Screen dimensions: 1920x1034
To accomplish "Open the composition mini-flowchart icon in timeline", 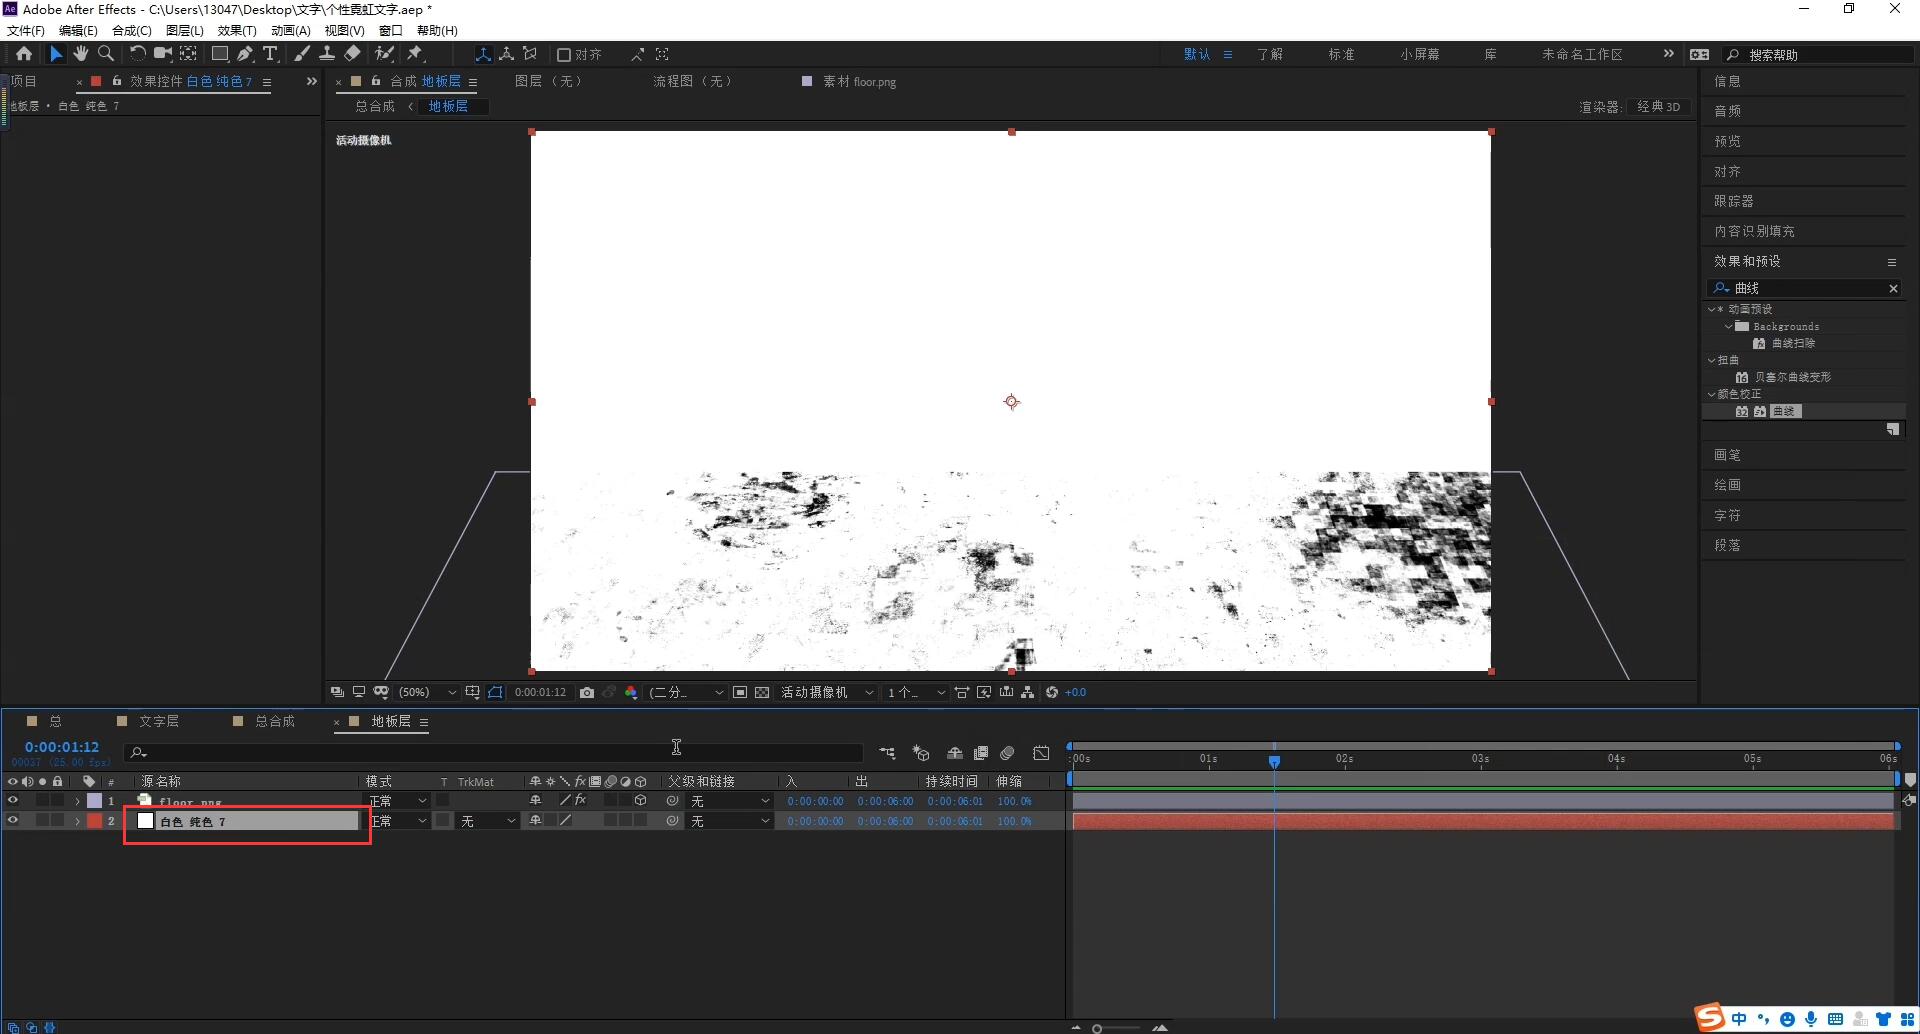I will (887, 753).
